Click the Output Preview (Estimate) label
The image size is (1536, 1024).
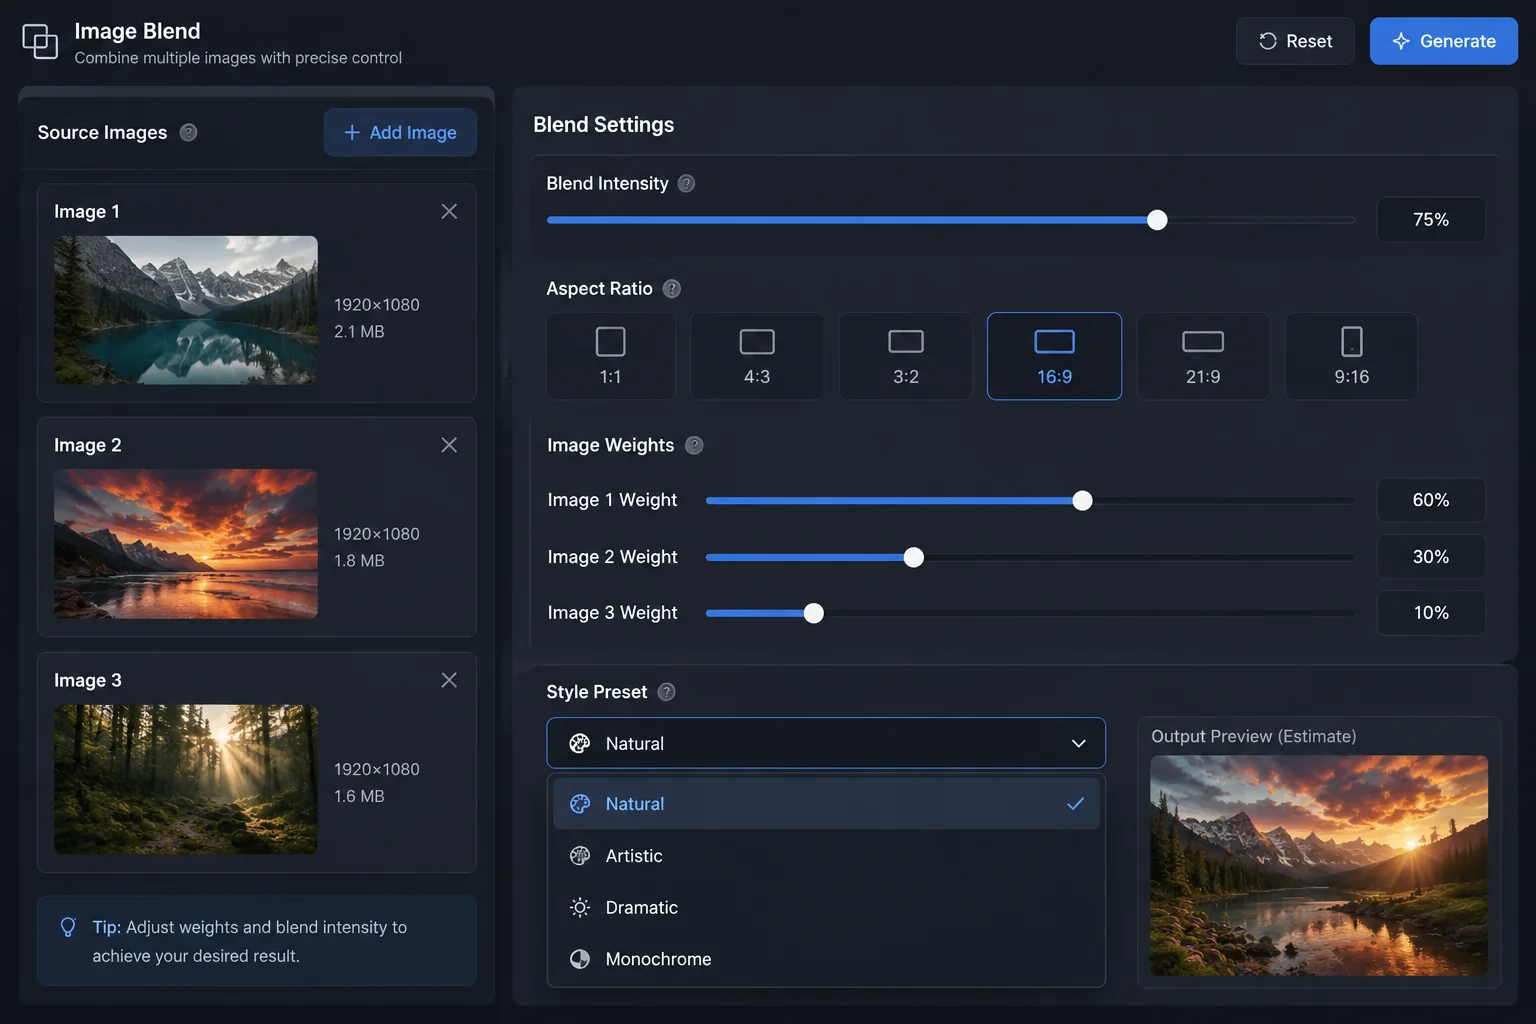click(1254, 736)
